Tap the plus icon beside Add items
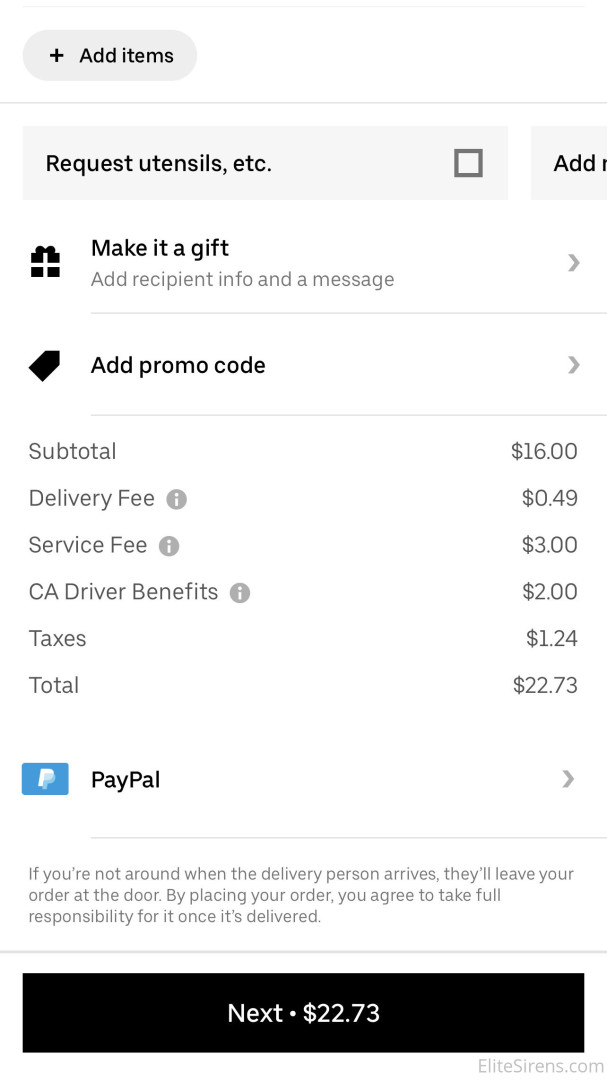The width and height of the screenshot is (607, 1080). pyautogui.click(x=57, y=56)
